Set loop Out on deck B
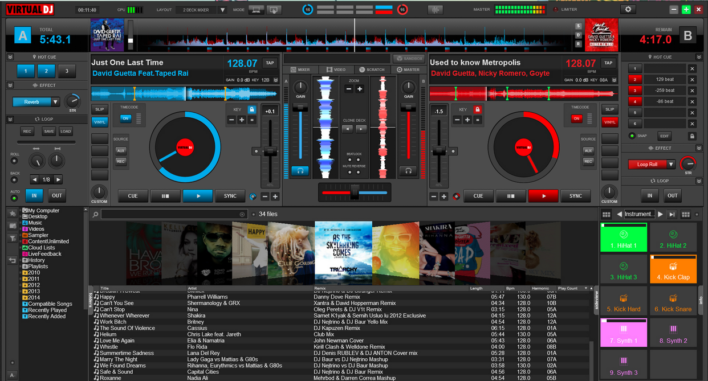The image size is (708, 381). pyautogui.click(x=672, y=195)
